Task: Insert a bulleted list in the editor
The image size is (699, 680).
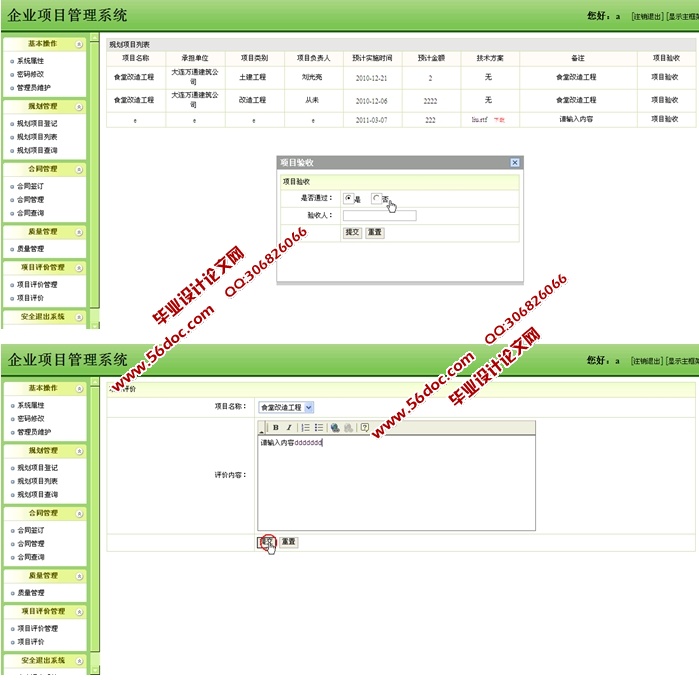Action: 319,428
